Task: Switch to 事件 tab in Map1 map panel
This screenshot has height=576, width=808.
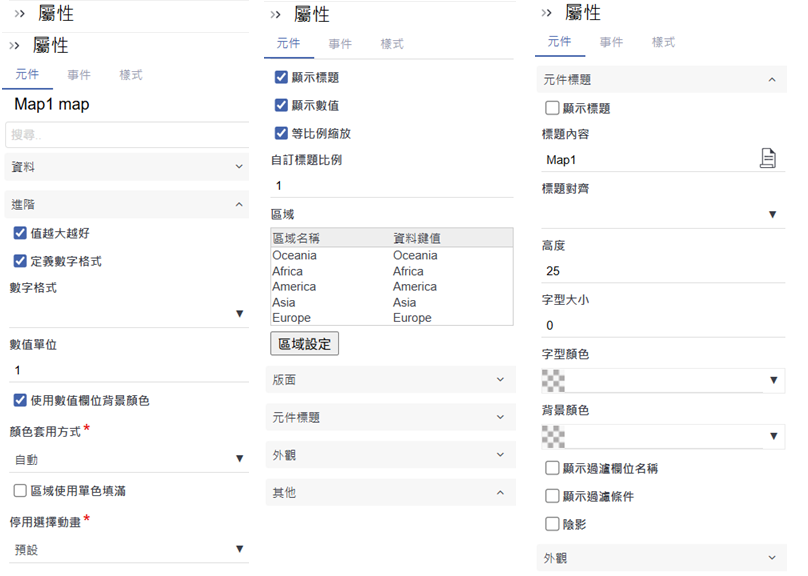Action: pyautogui.click(x=79, y=75)
